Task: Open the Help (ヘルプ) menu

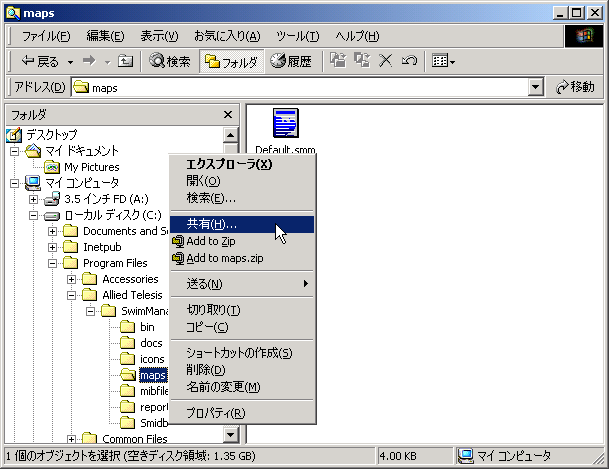Action: click(357, 36)
